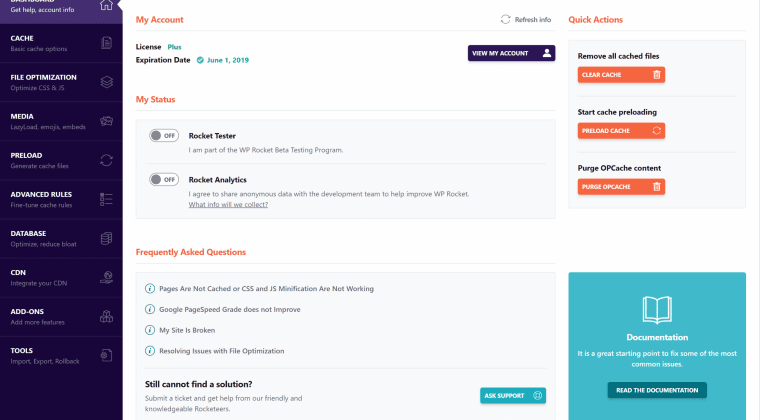This screenshot has height=420, width=760.
Task: Click info icon beside Google PageSpeed Grade
Action: point(150,309)
